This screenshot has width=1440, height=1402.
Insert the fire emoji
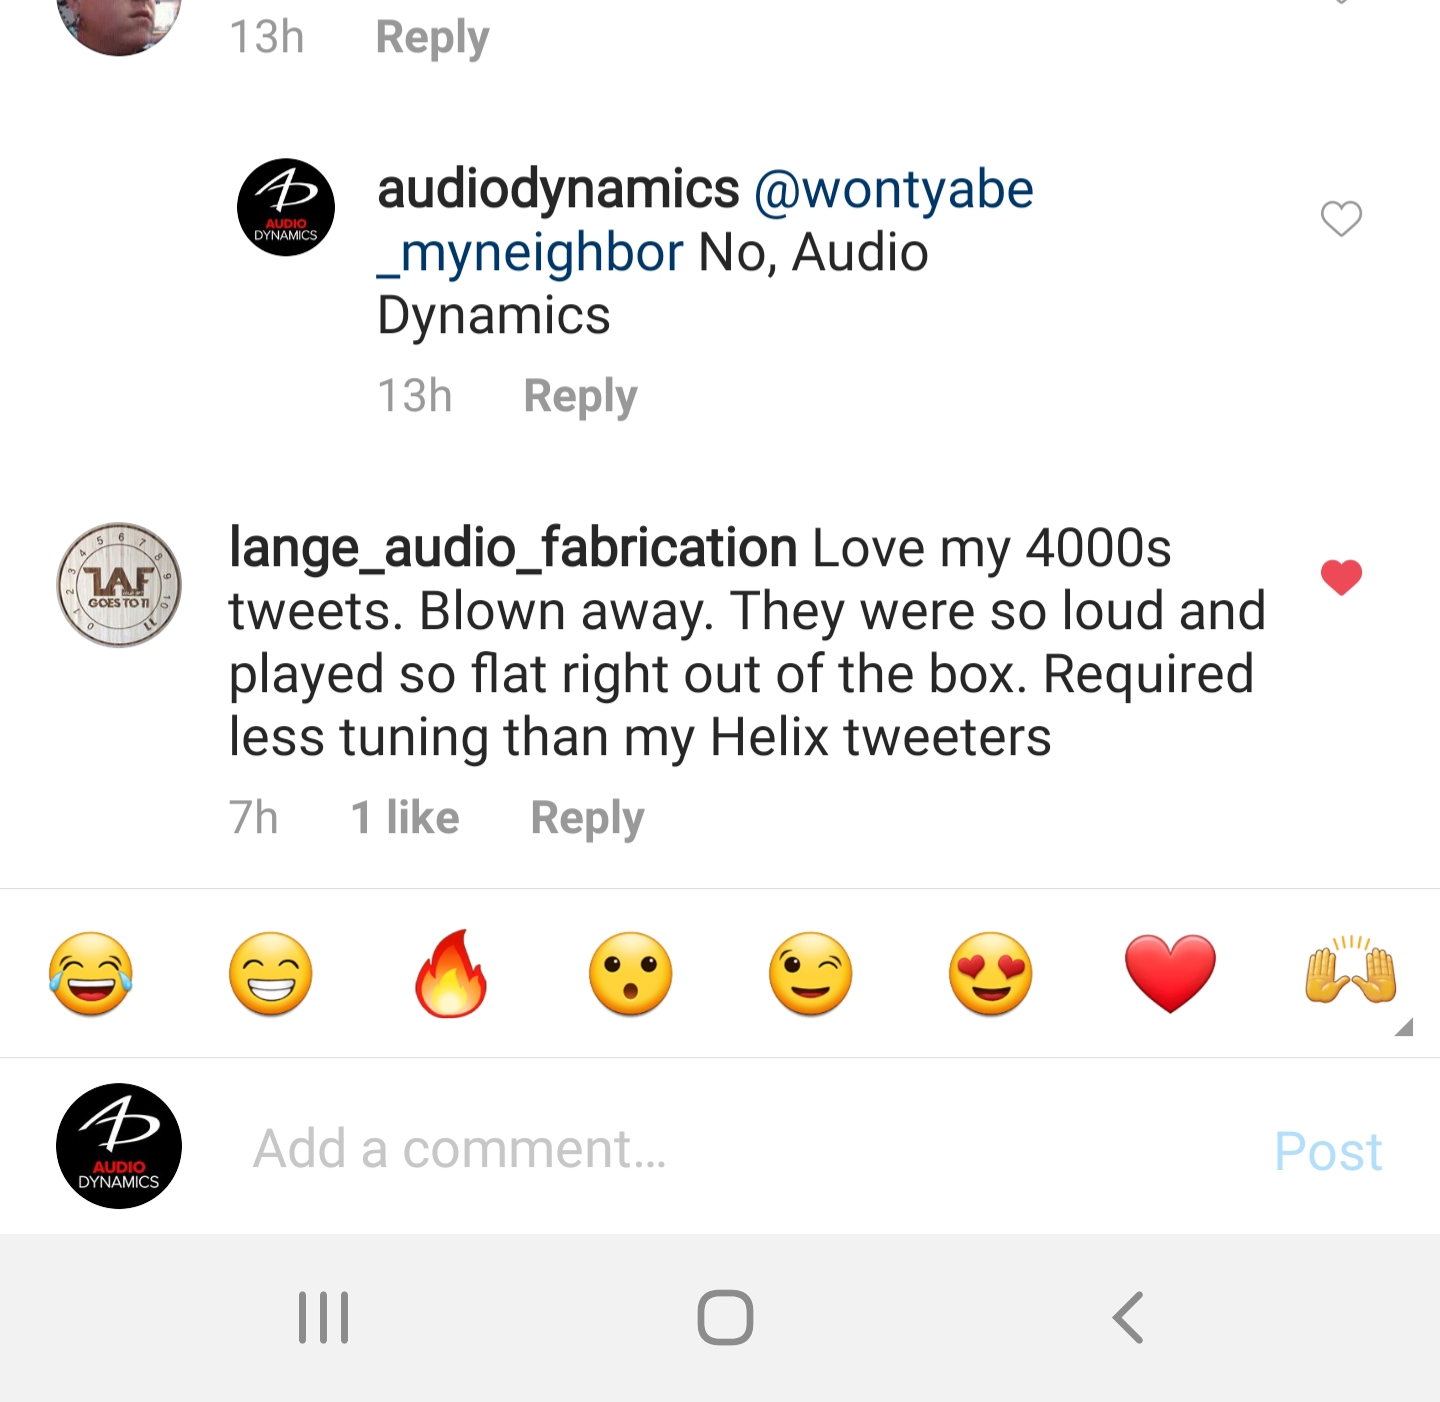451,974
